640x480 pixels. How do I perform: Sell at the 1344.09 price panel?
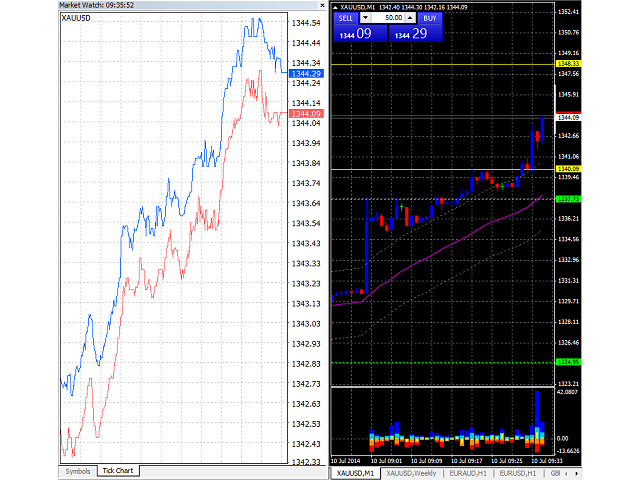point(360,33)
